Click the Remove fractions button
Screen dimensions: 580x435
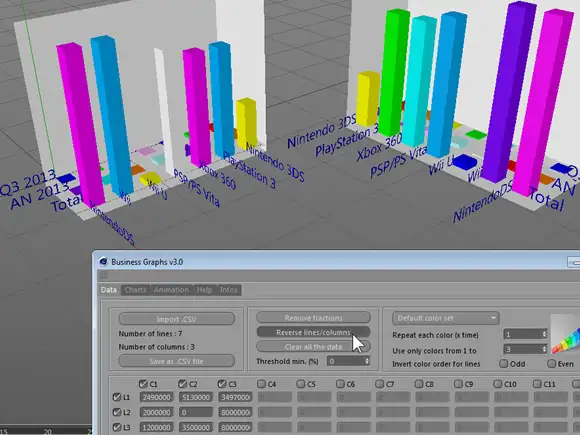pos(313,318)
